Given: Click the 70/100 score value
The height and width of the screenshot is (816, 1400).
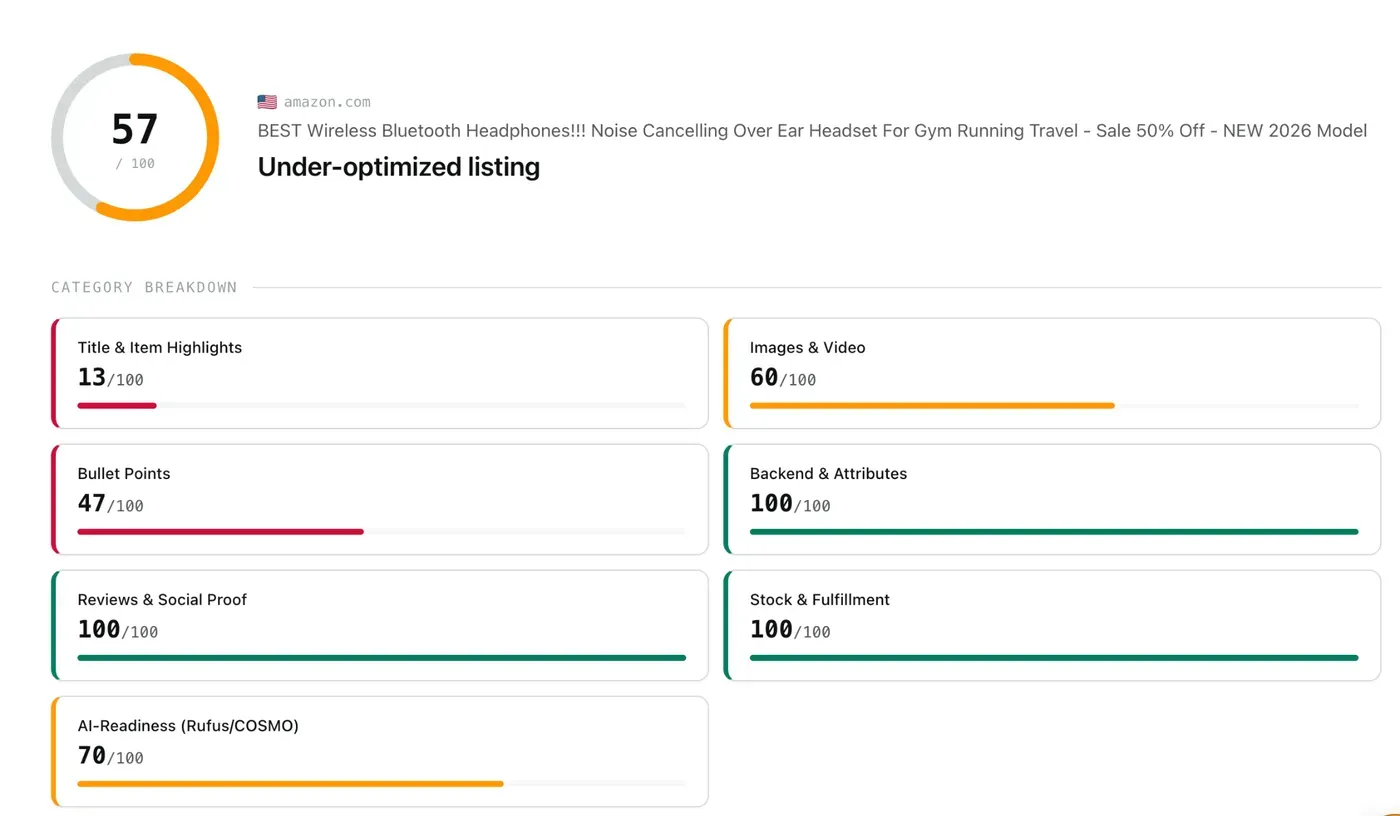Looking at the screenshot, I should [111, 756].
